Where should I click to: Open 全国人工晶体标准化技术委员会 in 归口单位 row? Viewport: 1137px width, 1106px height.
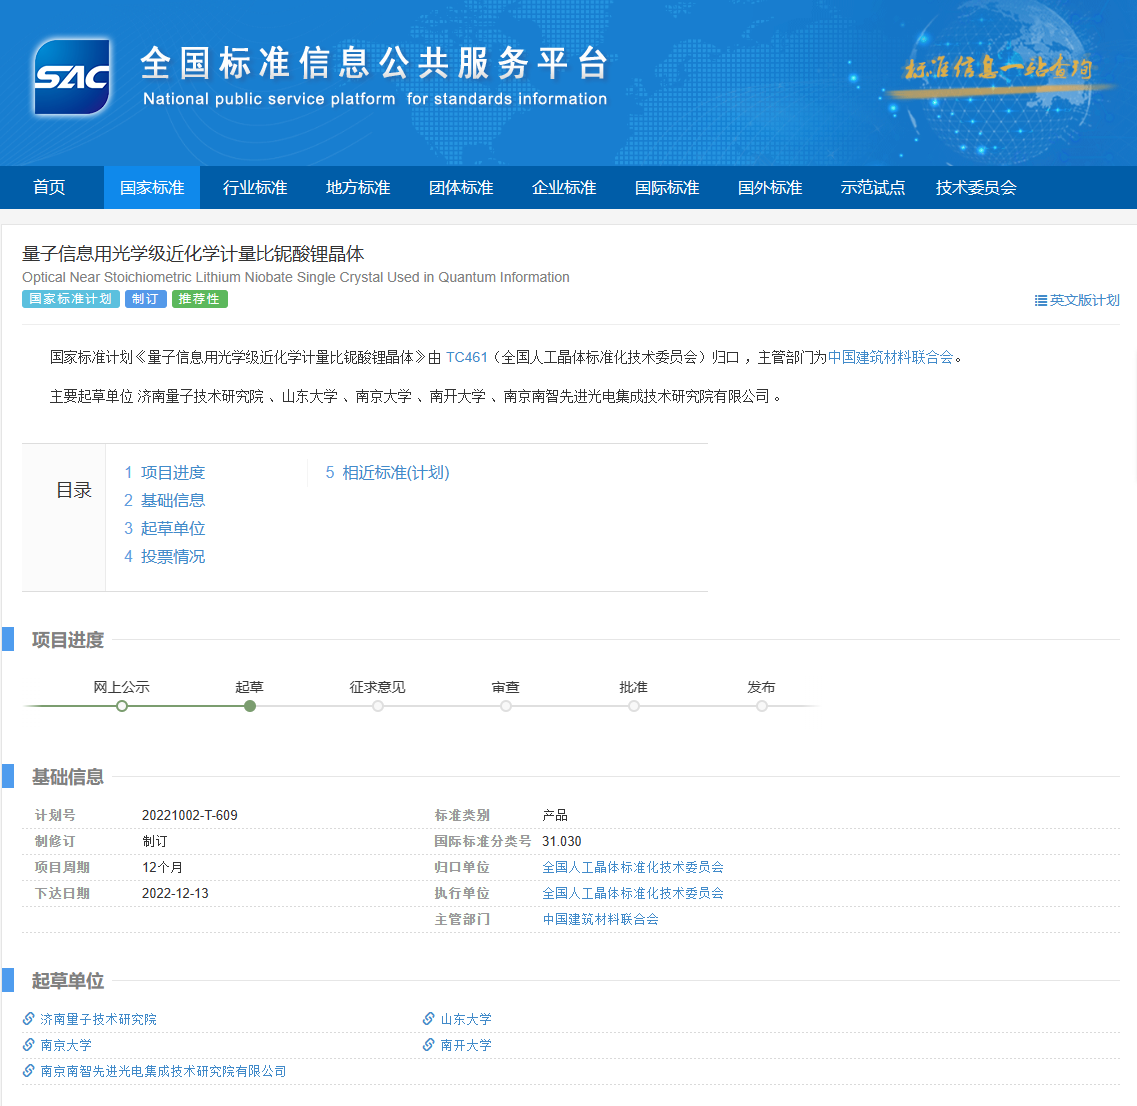[633, 867]
